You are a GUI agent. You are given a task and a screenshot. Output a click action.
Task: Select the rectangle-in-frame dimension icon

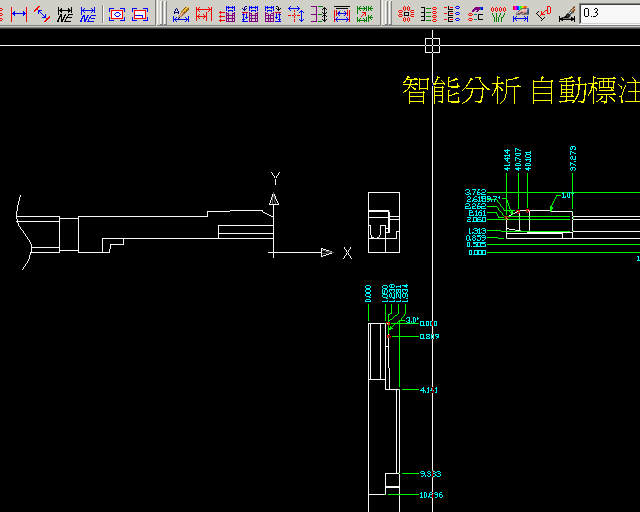pos(140,15)
